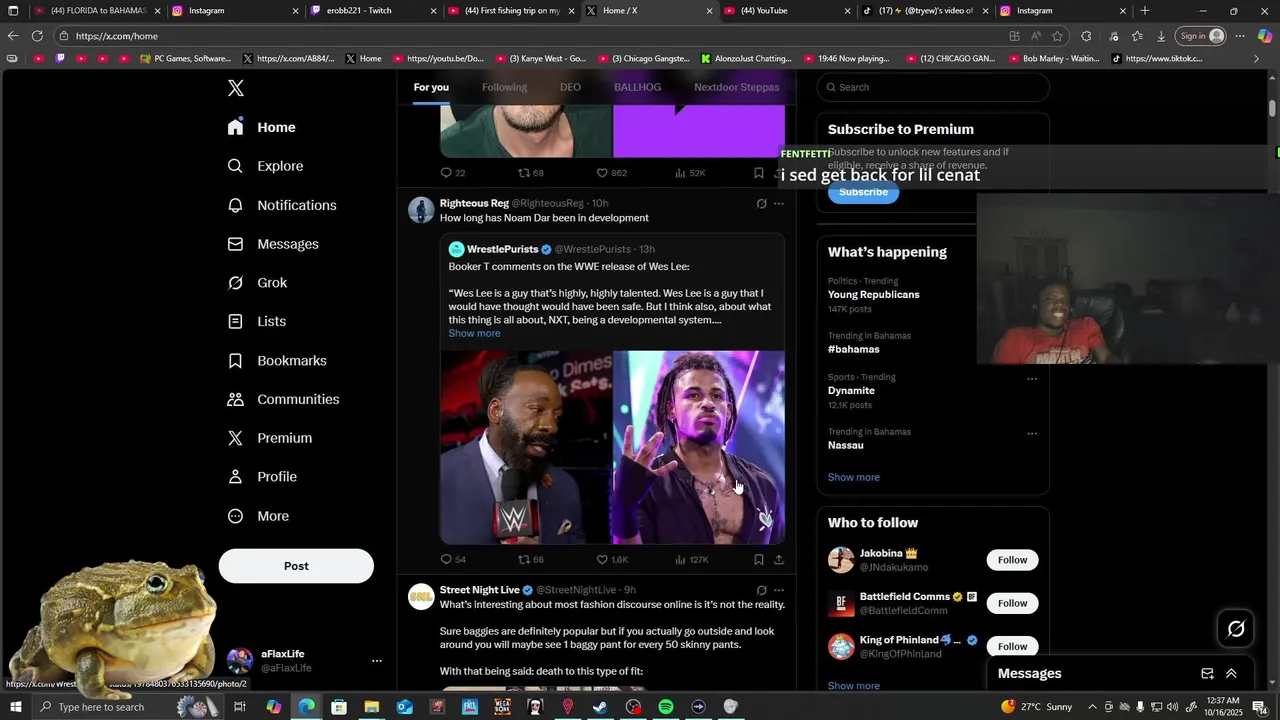Image resolution: width=1280 pixels, height=720 pixels.
Task: Show more of the WrestlePurists quote
Action: (x=474, y=333)
